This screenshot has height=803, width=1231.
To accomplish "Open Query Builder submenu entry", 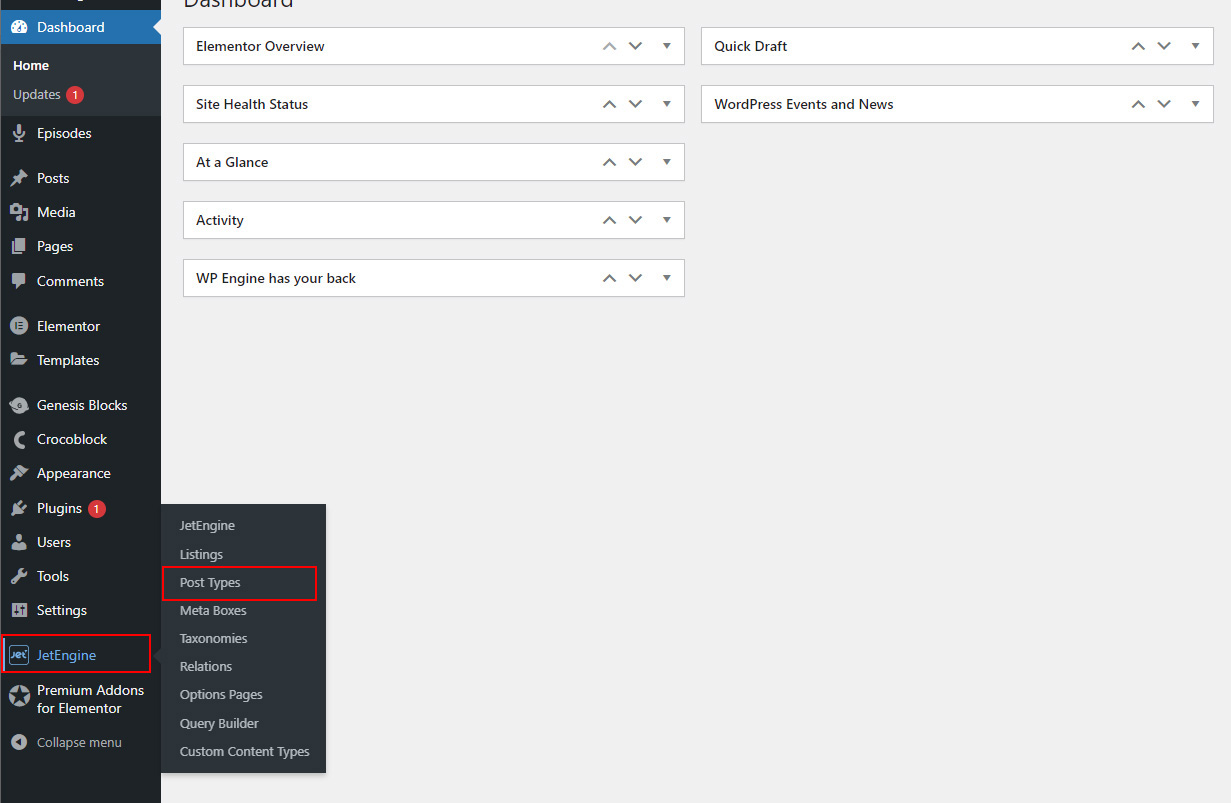I will [219, 723].
